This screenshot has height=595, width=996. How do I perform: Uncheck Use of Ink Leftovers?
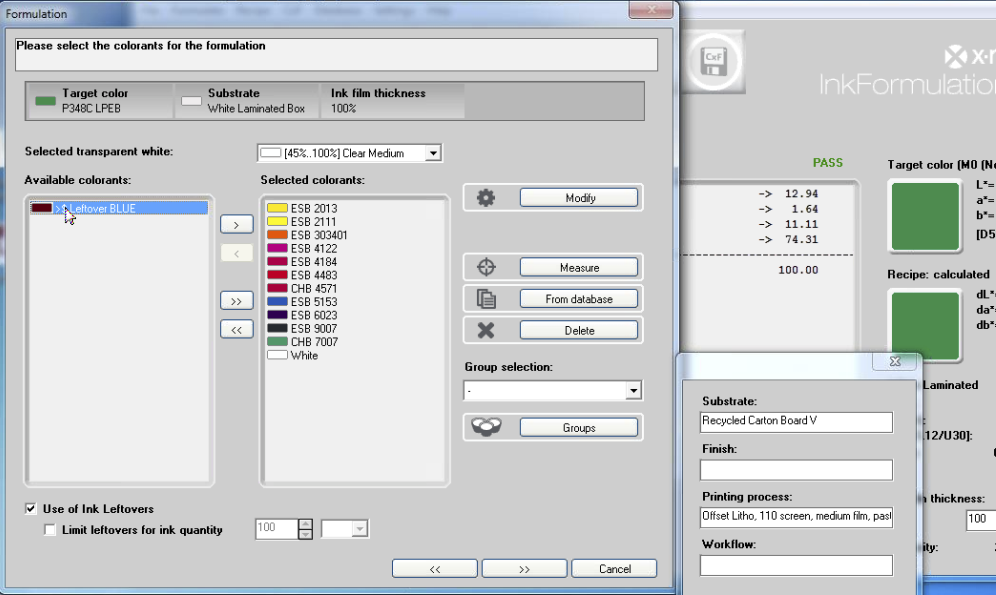31,509
